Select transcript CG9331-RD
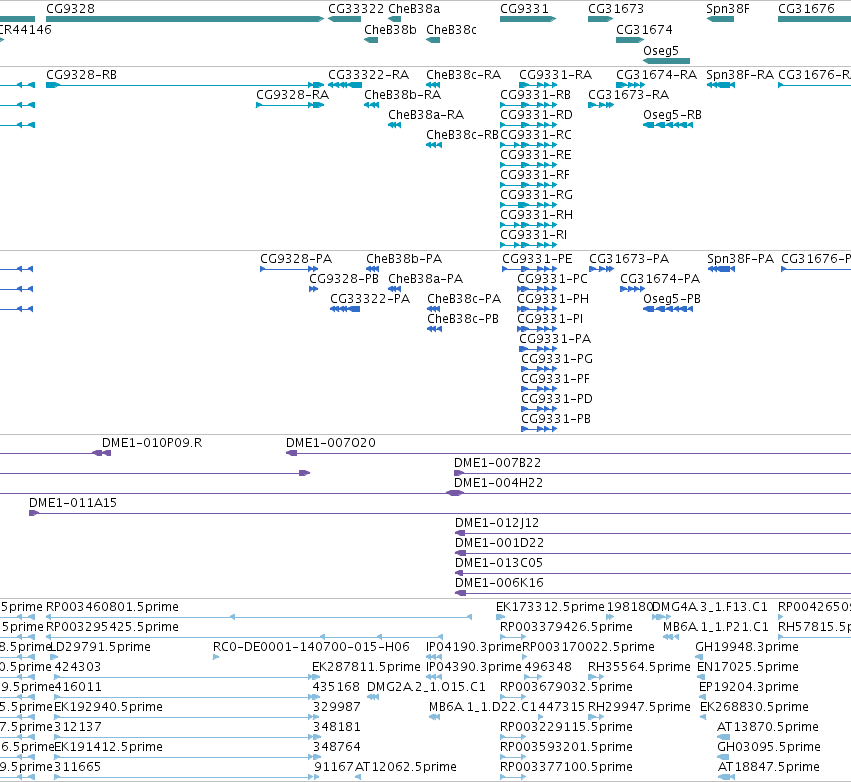This screenshot has width=851, height=782. [536, 115]
